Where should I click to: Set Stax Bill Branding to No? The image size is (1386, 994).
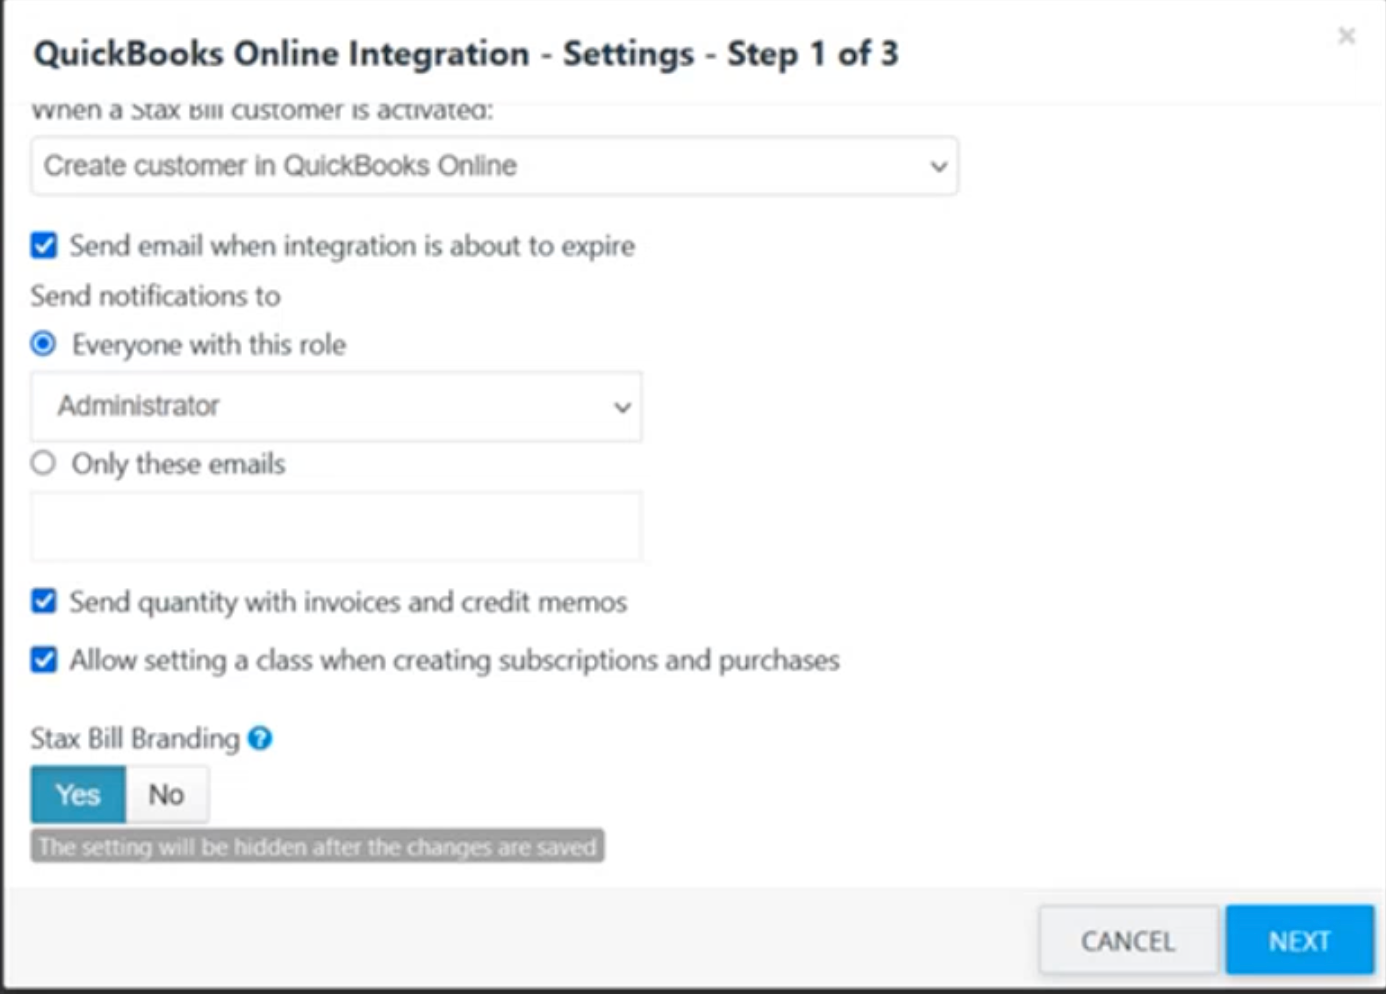pos(167,795)
